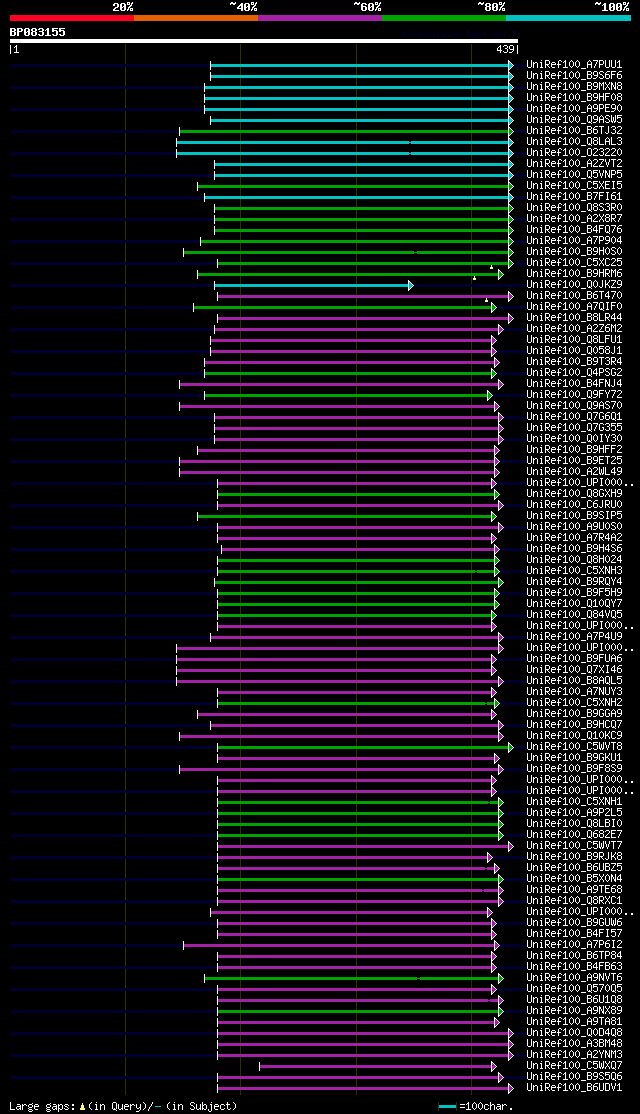
Task: Open hit UniRef100_B9S6F6
Action: click(575, 75)
